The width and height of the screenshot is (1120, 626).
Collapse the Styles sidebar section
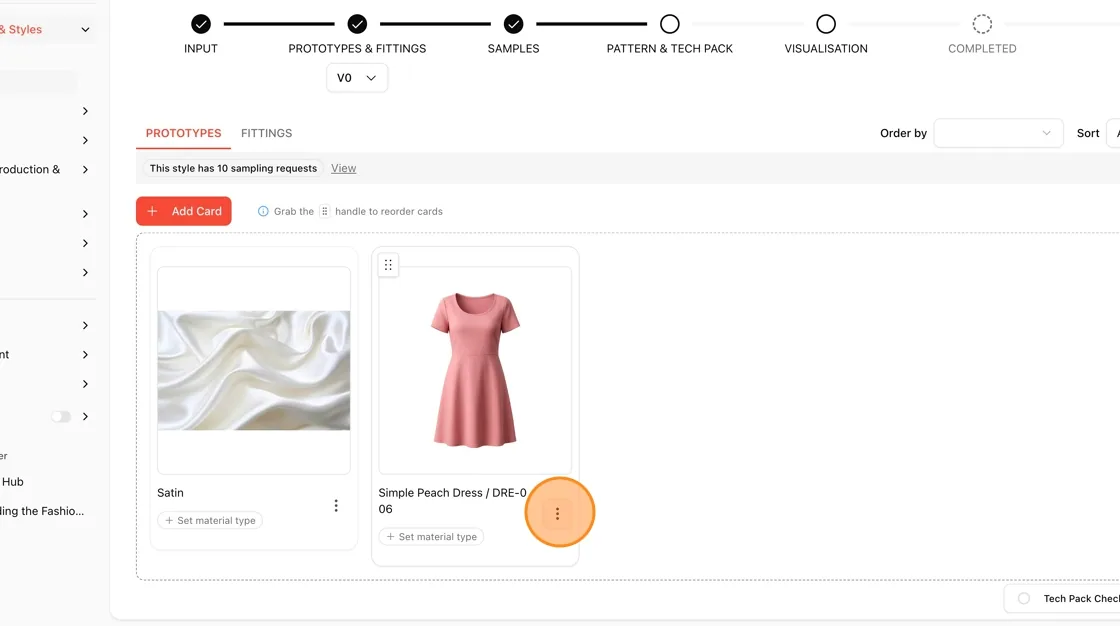coord(85,30)
